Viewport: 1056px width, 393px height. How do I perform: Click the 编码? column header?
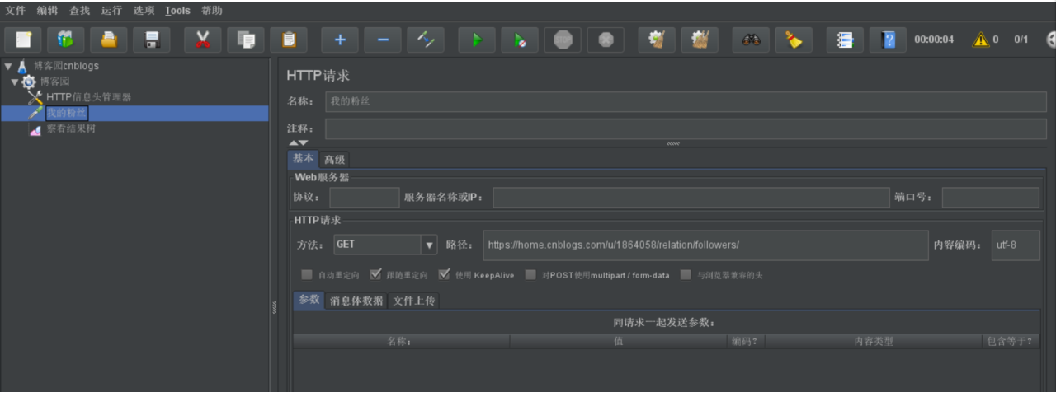(746, 342)
